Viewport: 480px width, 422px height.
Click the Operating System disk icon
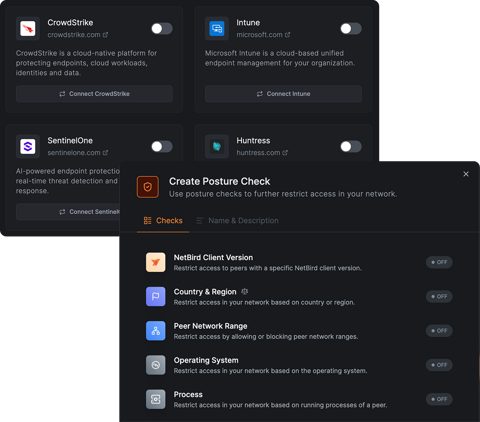156,365
